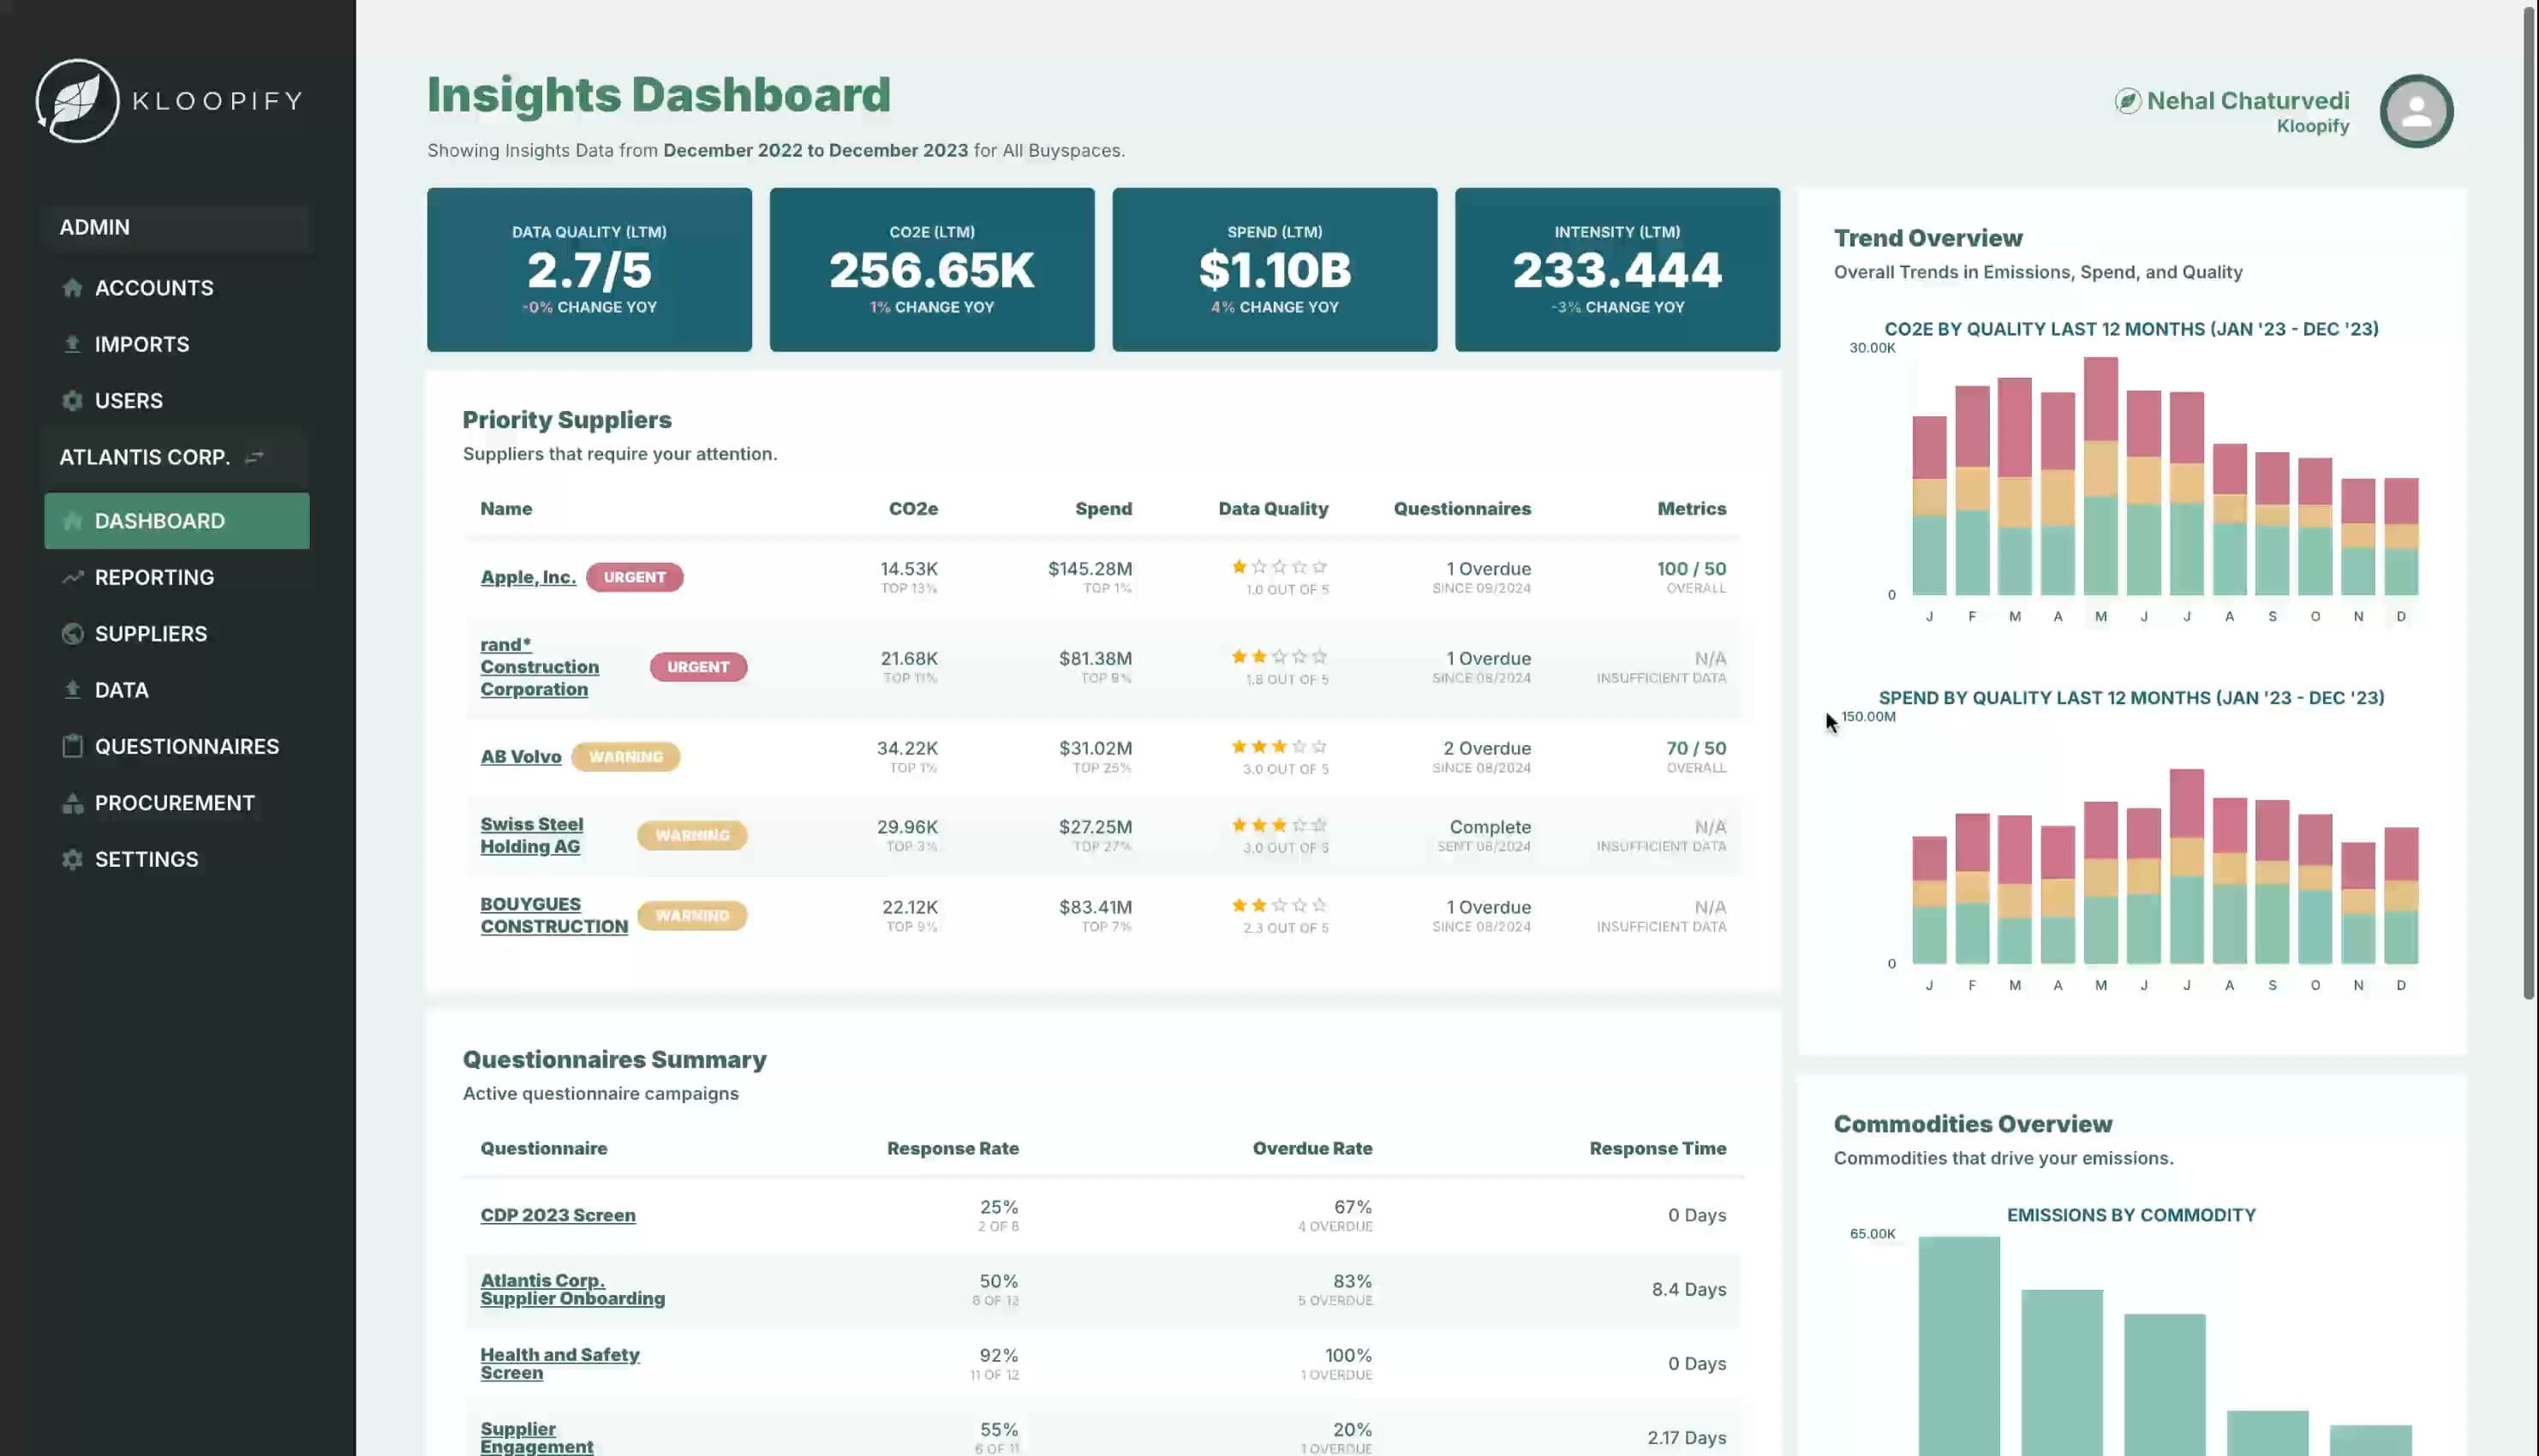
Task: Click the Users gear icon
Action: [x=72, y=400]
